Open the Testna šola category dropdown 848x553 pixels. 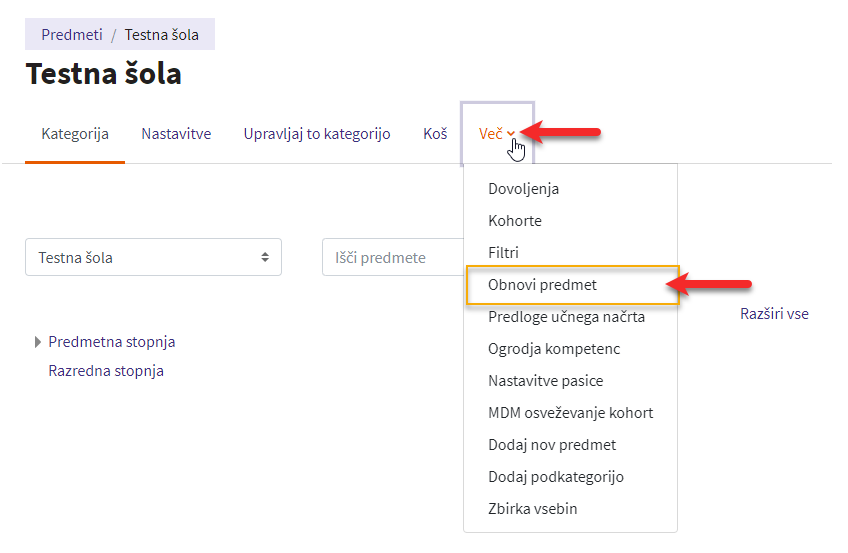pyautogui.click(x=154, y=257)
